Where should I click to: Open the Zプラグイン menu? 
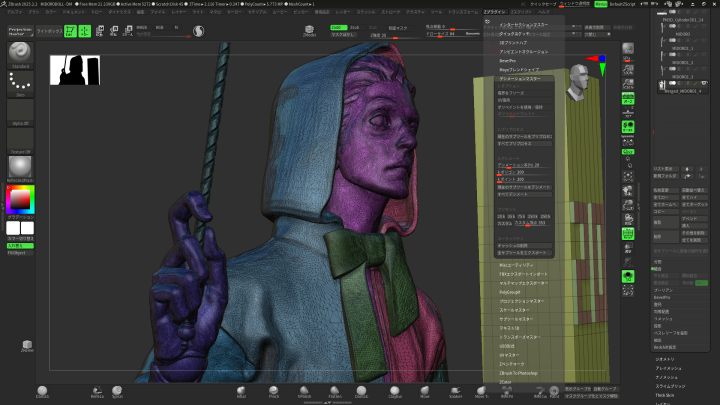point(495,12)
